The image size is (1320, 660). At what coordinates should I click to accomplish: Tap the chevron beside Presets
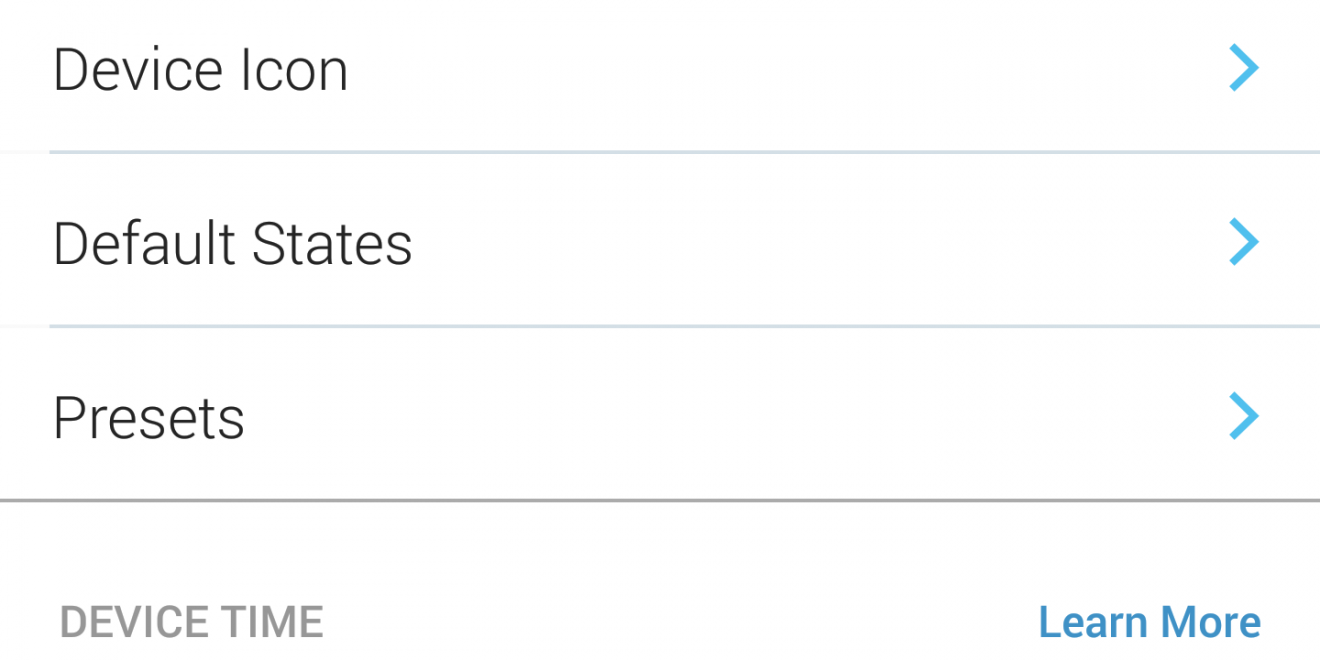click(1243, 416)
